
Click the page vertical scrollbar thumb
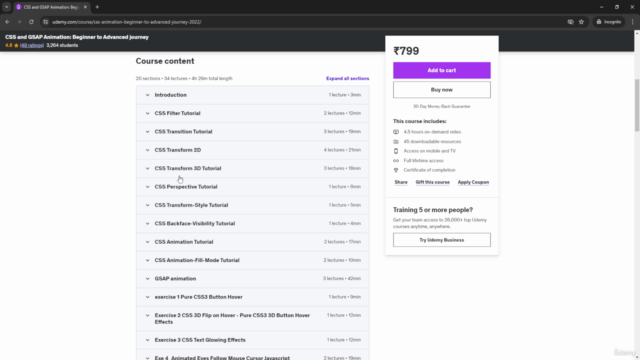tap(637, 105)
